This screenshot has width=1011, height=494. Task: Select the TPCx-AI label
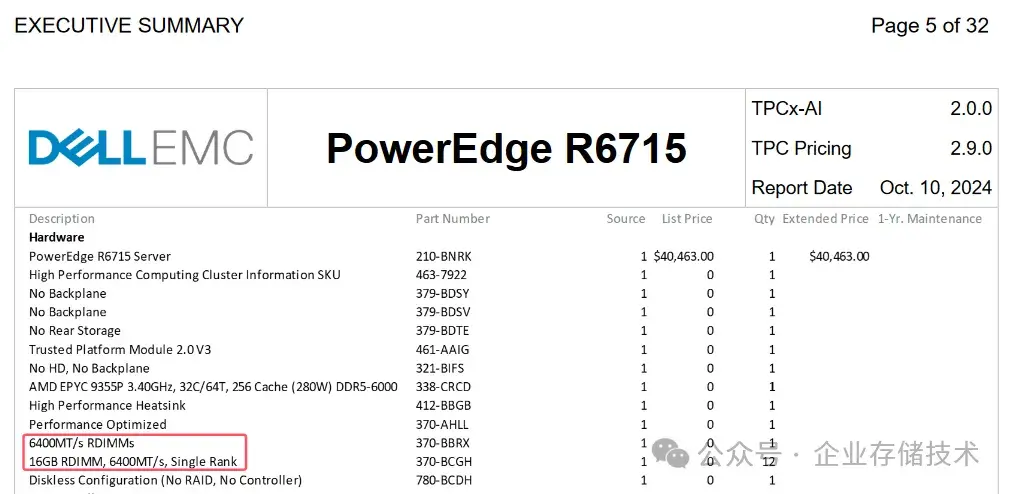(787, 108)
